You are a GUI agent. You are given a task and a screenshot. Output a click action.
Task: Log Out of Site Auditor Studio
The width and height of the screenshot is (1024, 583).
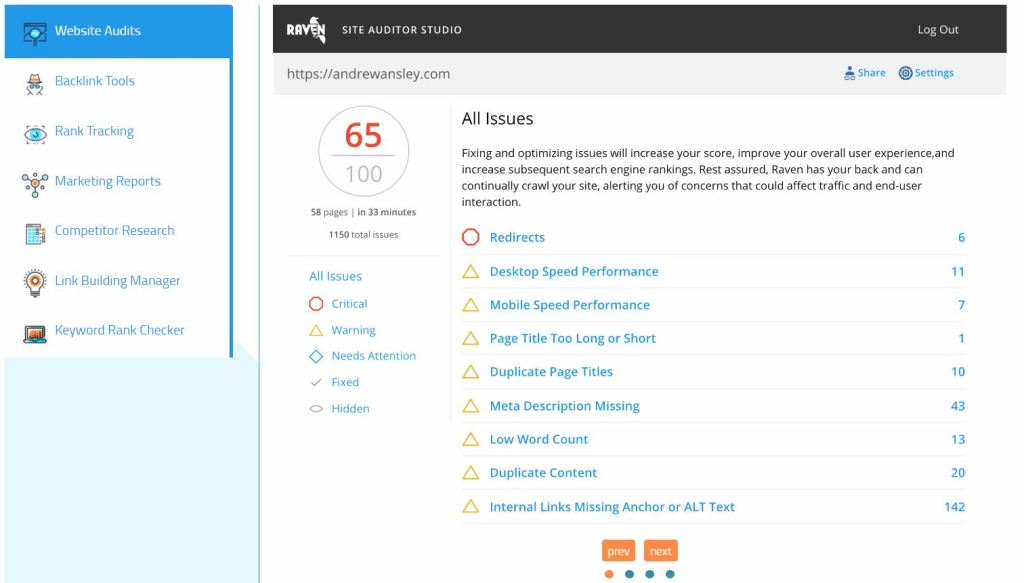pyautogui.click(x=937, y=30)
